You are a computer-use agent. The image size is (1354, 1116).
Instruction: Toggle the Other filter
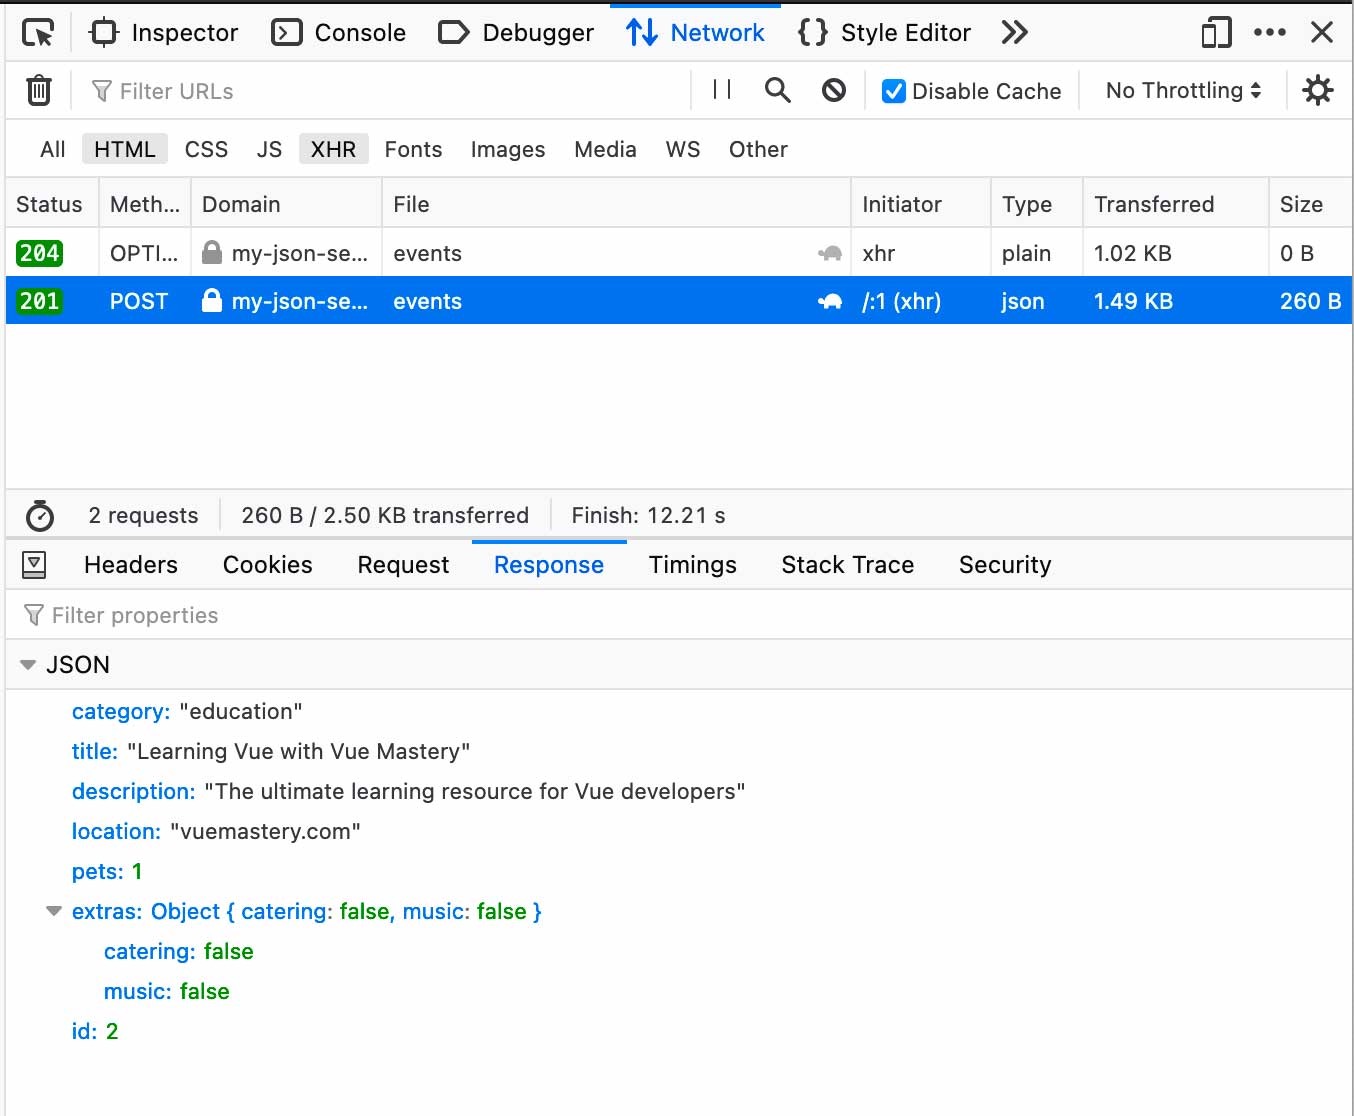pyautogui.click(x=758, y=150)
